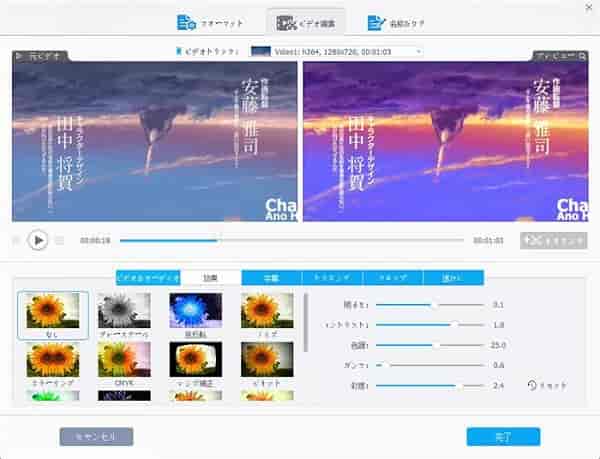Adjust the brightness slider
The height and width of the screenshot is (459, 600).
(430, 305)
